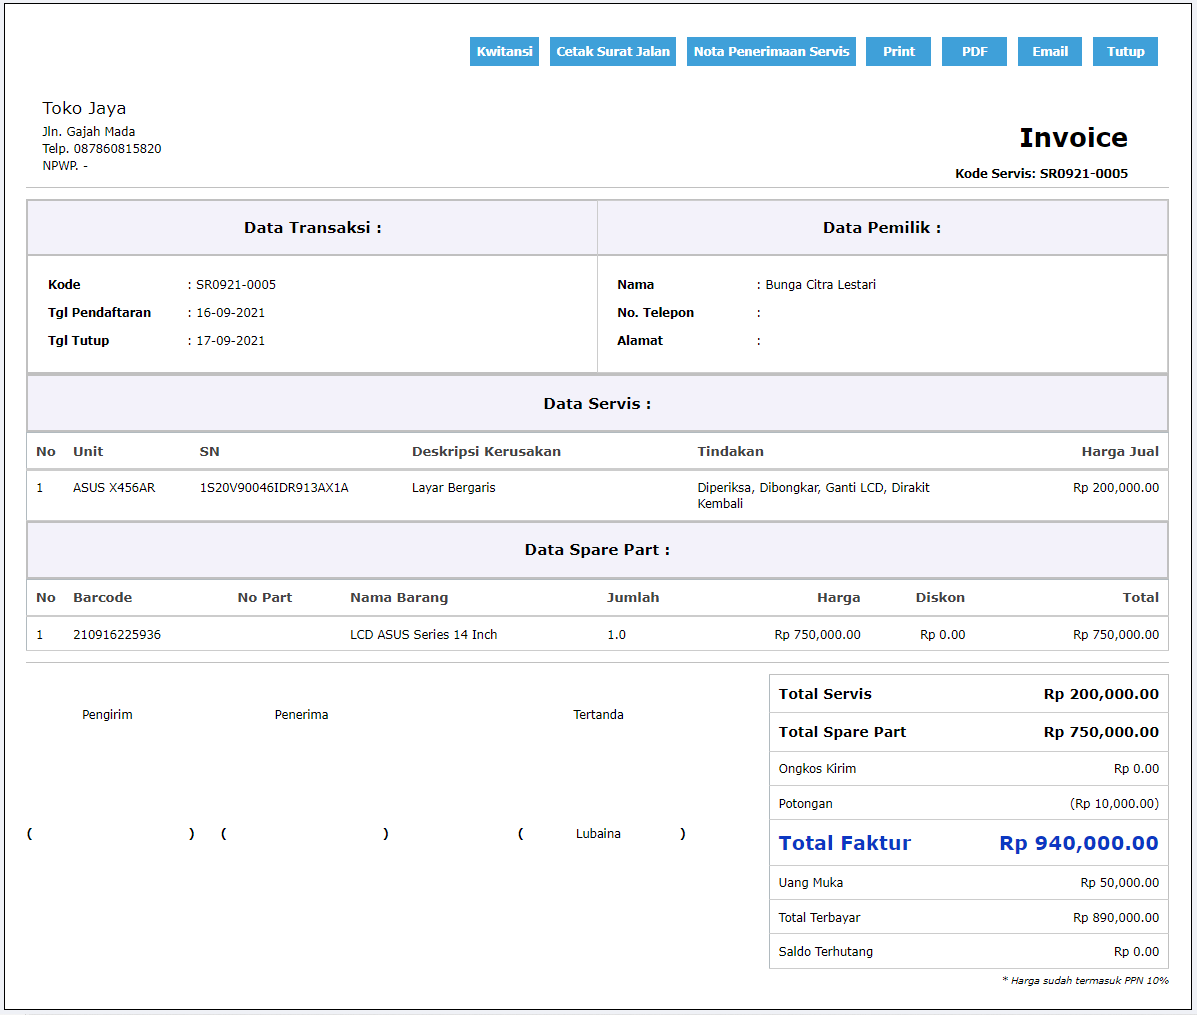Viewport: 1197px width, 1015px height.
Task: Open Cetak Surat Jalan
Action: pyautogui.click(x=612, y=51)
